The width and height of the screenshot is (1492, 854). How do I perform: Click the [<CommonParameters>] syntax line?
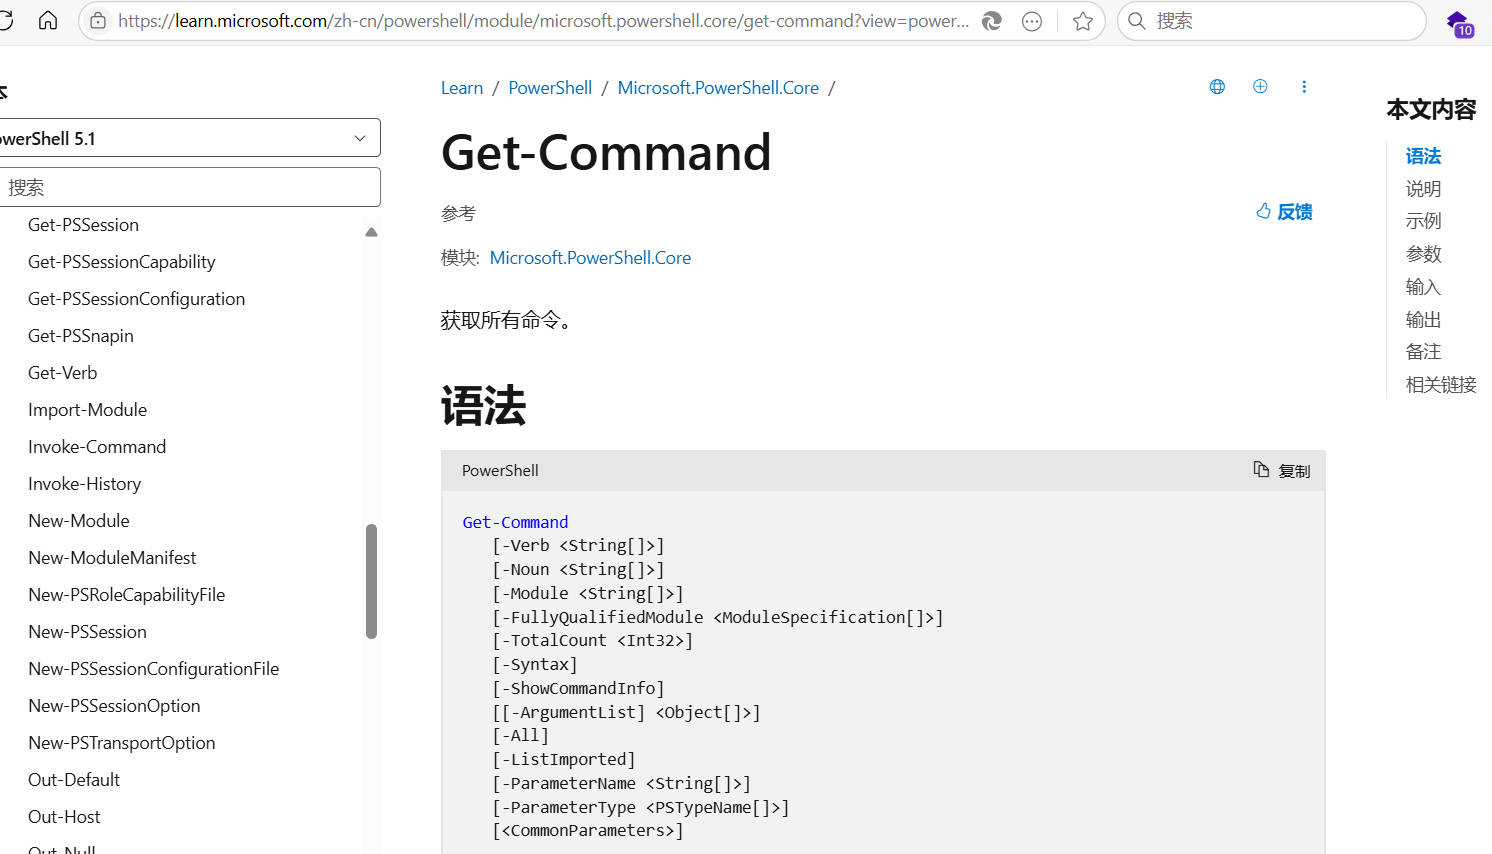(x=587, y=831)
